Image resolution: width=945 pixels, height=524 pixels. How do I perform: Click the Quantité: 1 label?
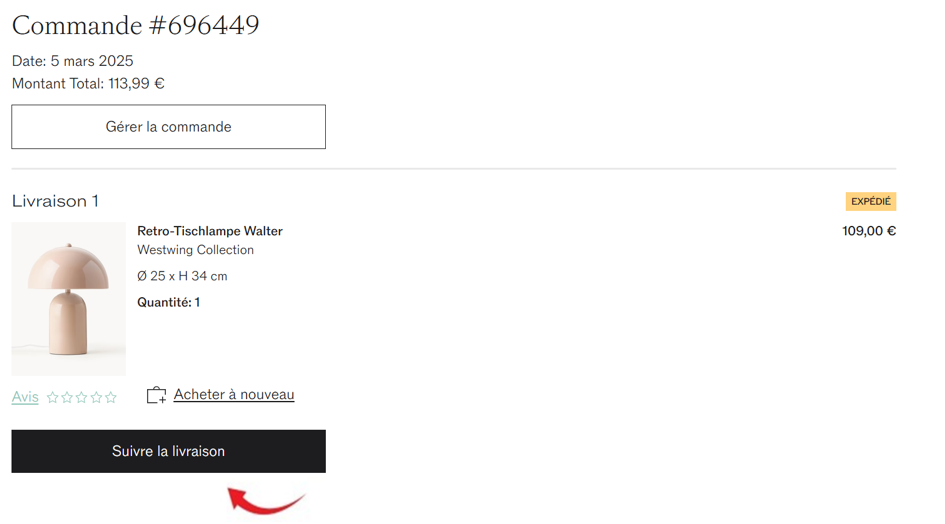coord(168,302)
